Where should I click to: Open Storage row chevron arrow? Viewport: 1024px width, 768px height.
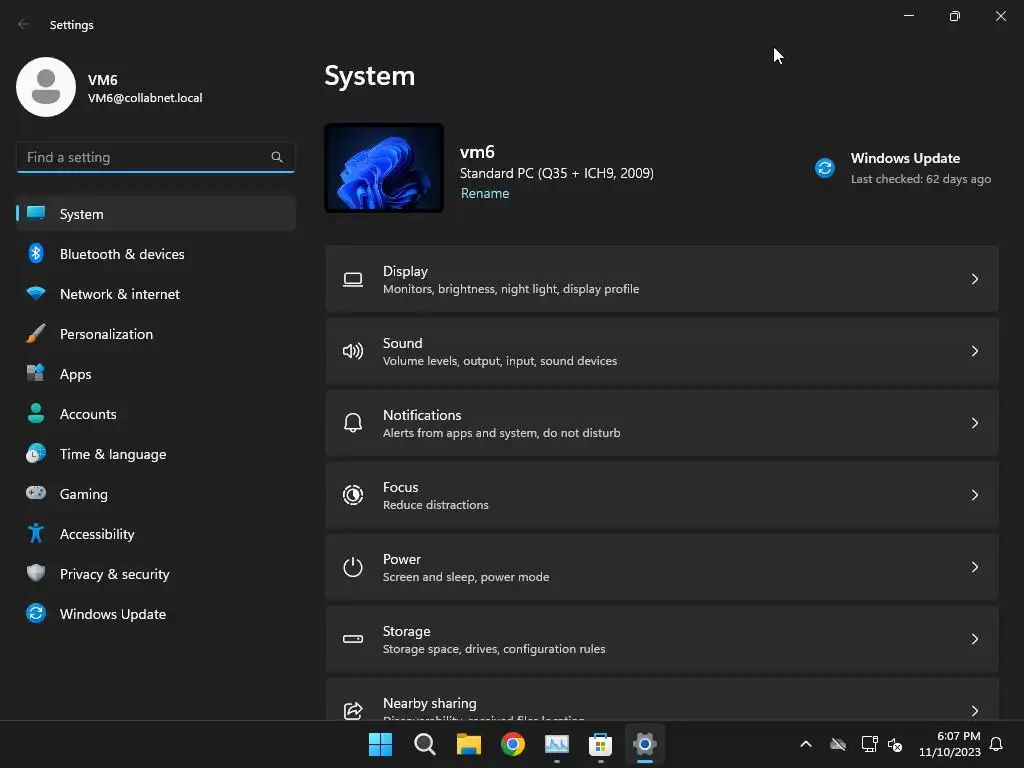[974, 638]
